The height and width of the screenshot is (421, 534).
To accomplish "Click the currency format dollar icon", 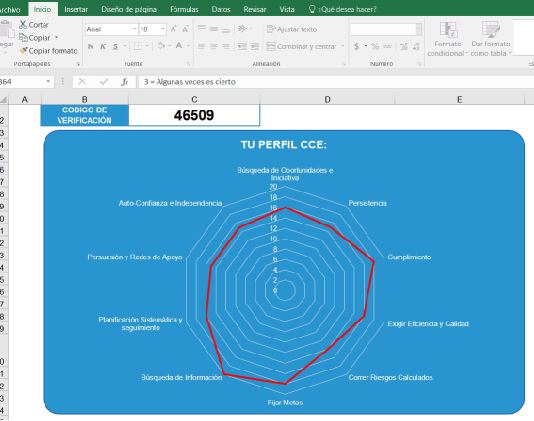I will click(x=356, y=46).
